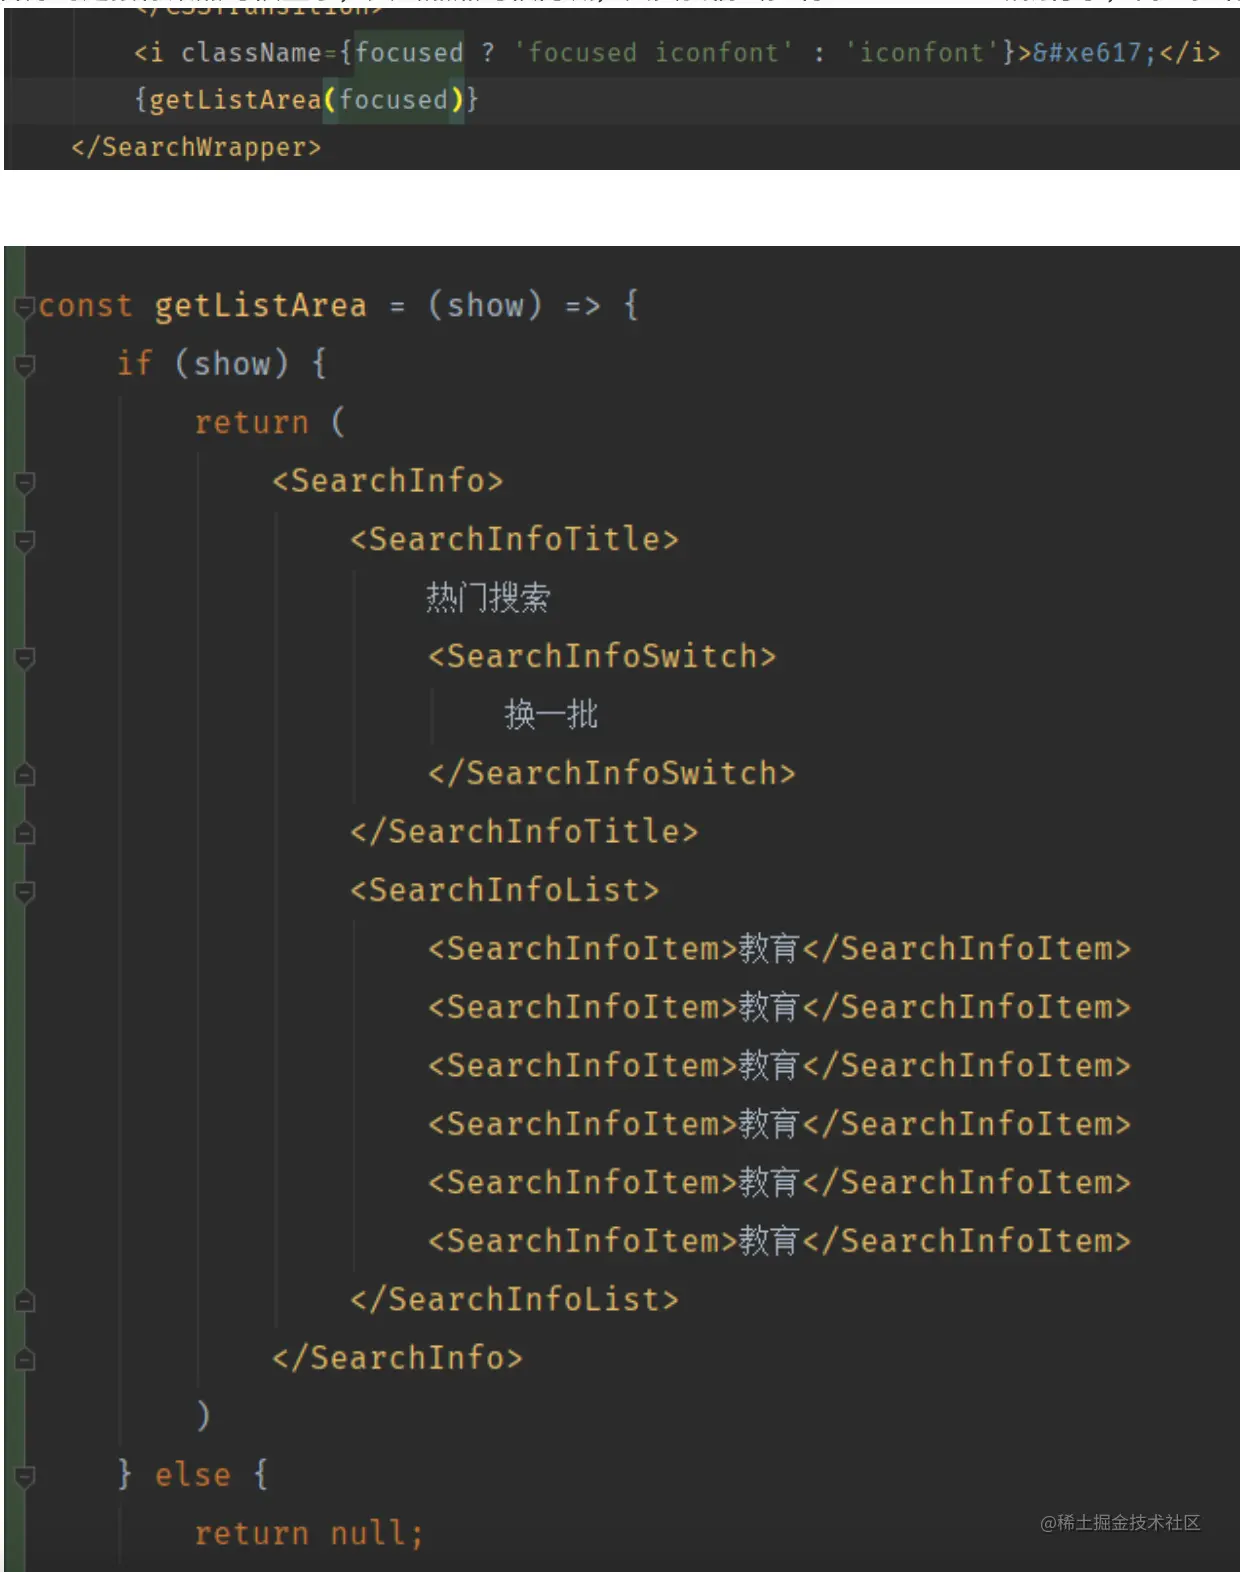Click fold end marker at </SearchInfo>

(25, 1360)
